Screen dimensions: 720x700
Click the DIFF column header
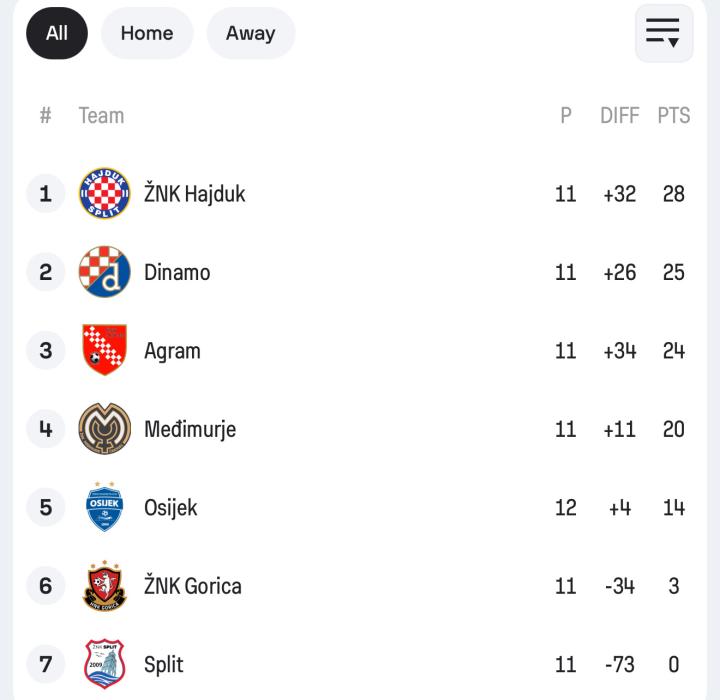(619, 115)
